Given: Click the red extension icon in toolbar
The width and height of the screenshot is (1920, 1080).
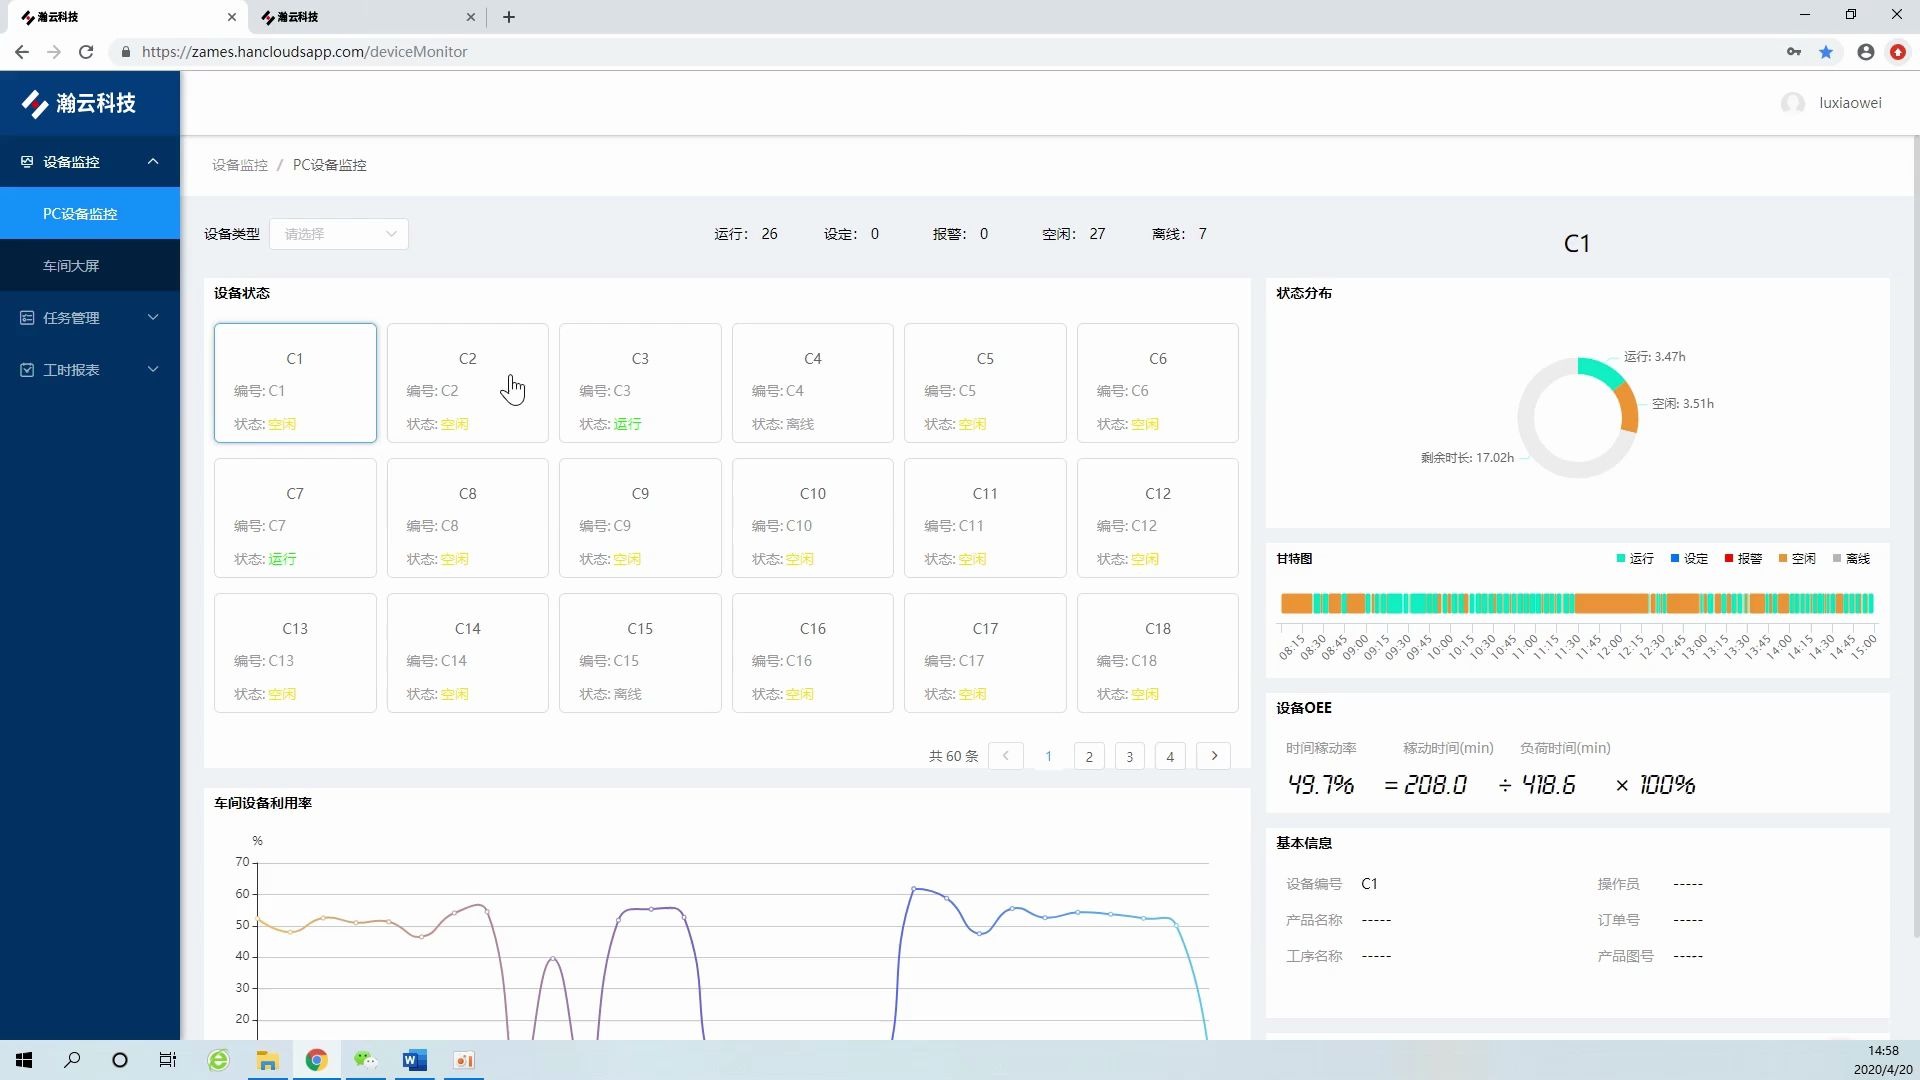Looking at the screenshot, I should [1898, 52].
